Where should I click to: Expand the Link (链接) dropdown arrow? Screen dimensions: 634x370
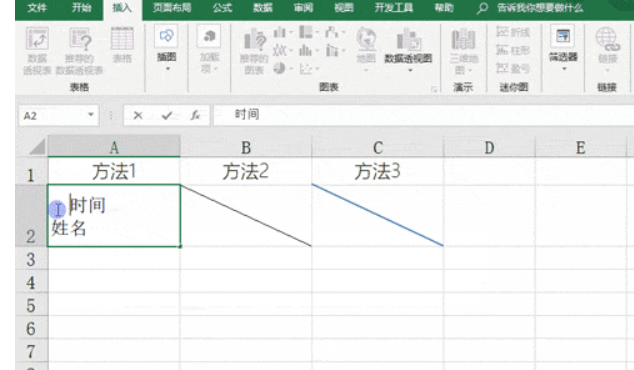607,70
